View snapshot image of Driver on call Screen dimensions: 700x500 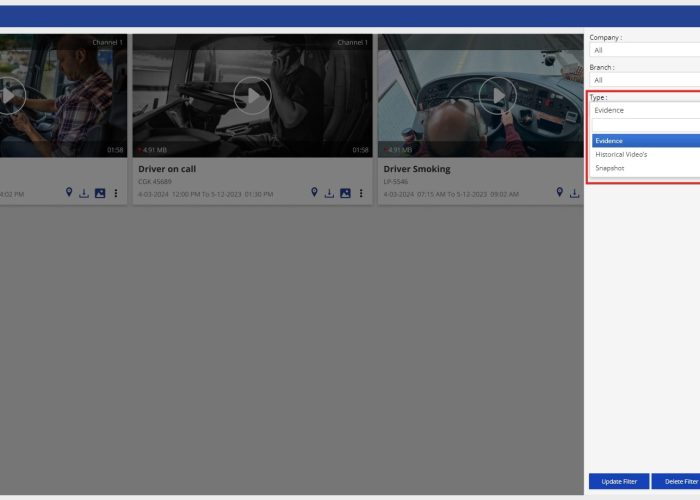[x=345, y=193]
